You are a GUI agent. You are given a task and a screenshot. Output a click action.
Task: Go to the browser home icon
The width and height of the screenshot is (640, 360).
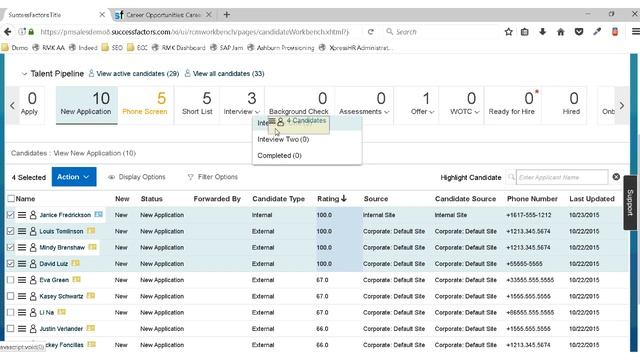tap(561, 32)
